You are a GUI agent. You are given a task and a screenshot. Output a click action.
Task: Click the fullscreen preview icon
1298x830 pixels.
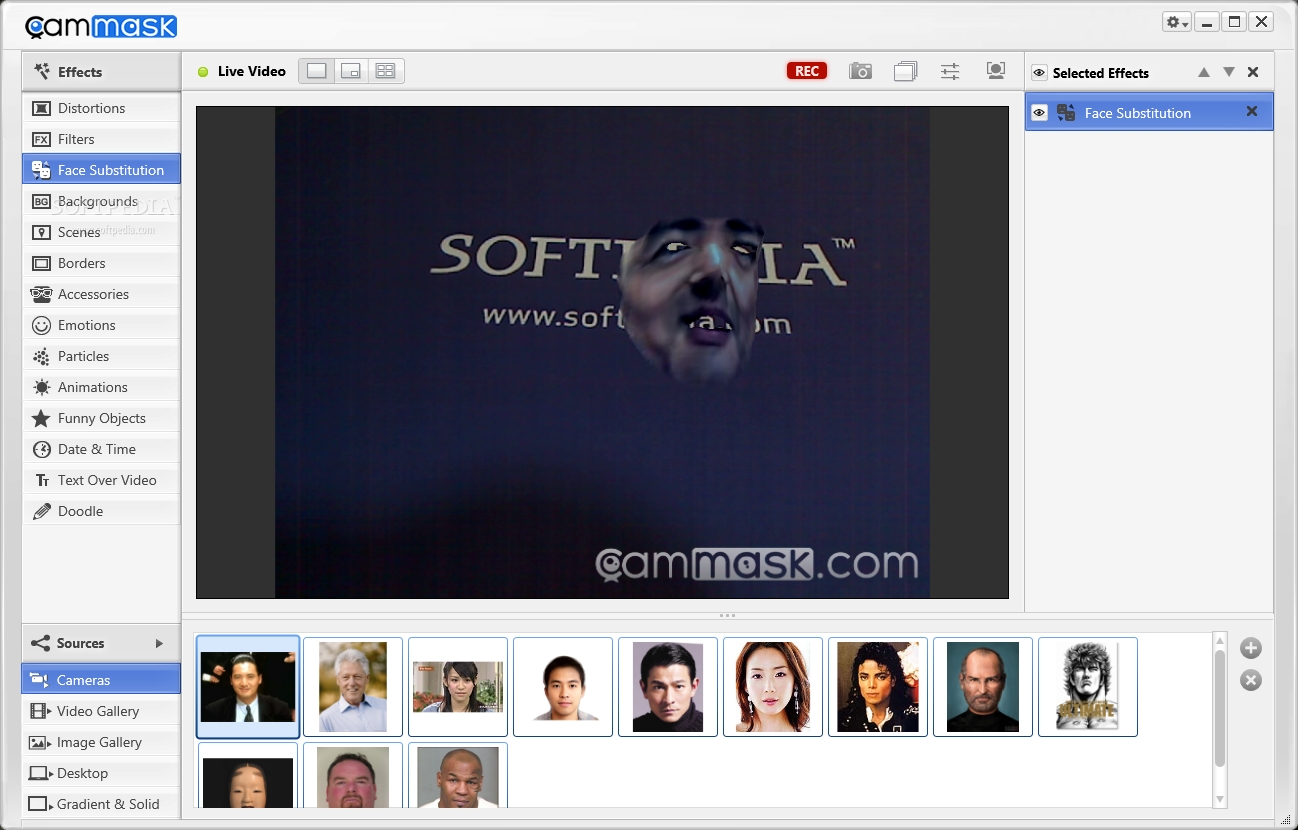coord(995,70)
